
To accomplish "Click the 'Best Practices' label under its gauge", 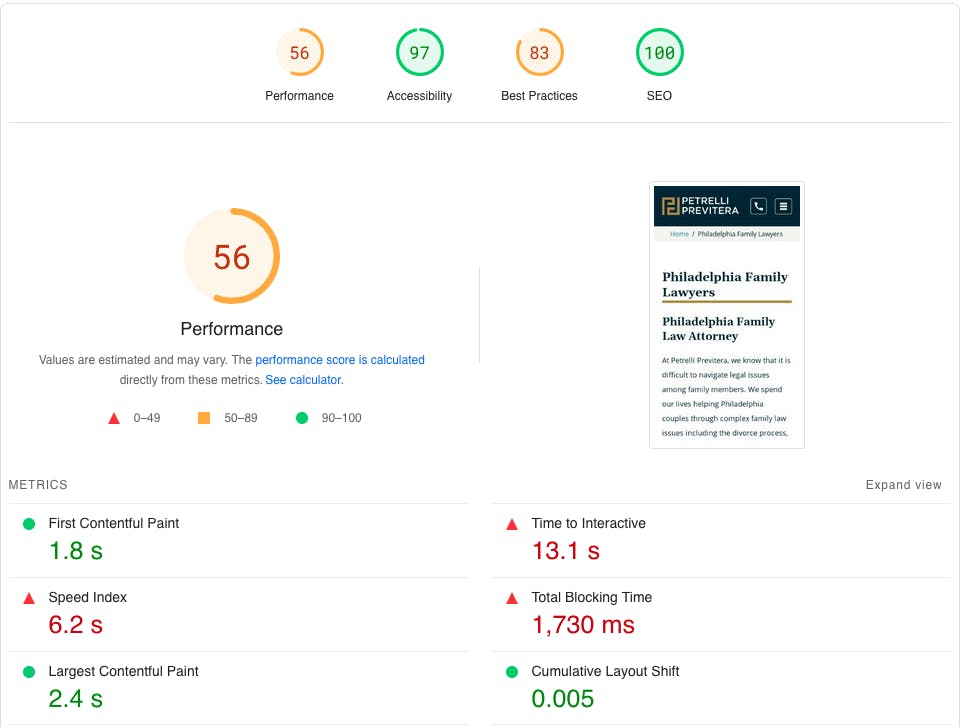I will click(x=539, y=96).
